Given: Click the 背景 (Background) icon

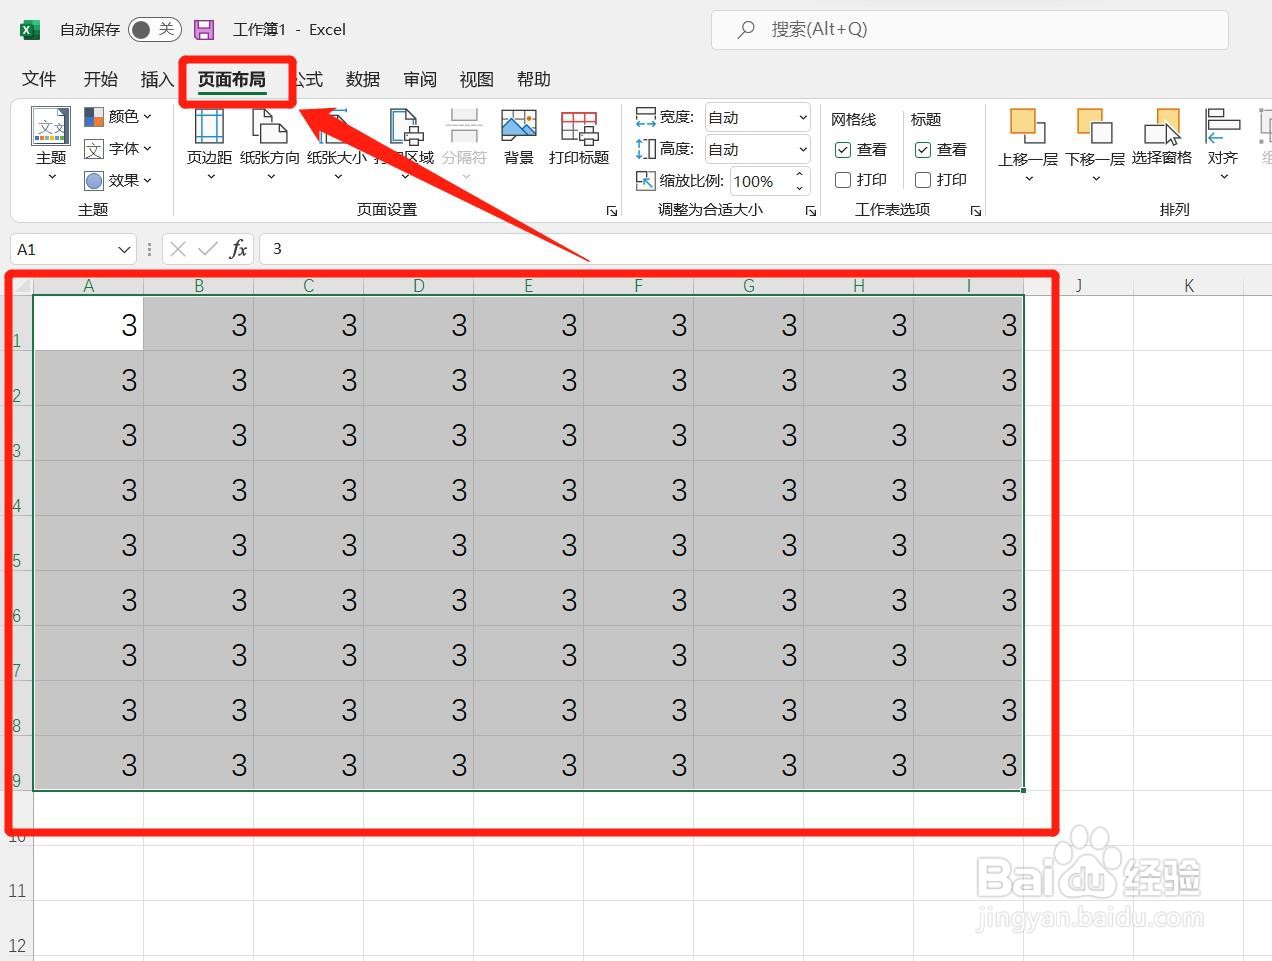Looking at the screenshot, I should (x=518, y=140).
